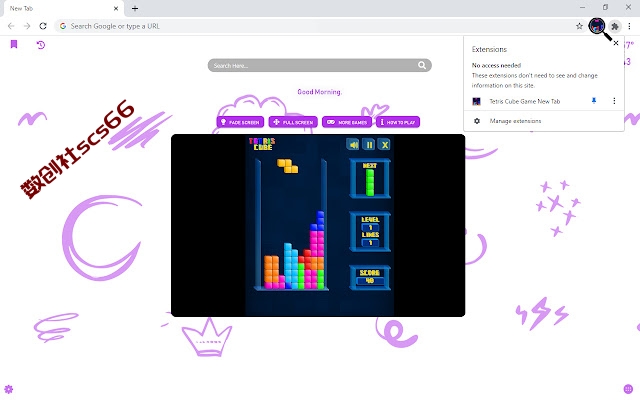Open How To Play instructions

[x=398, y=122]
